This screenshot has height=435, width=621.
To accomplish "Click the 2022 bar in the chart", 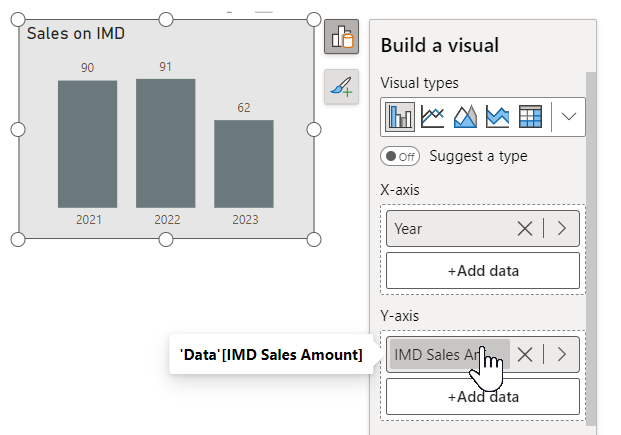I will (x=165, y=143).
